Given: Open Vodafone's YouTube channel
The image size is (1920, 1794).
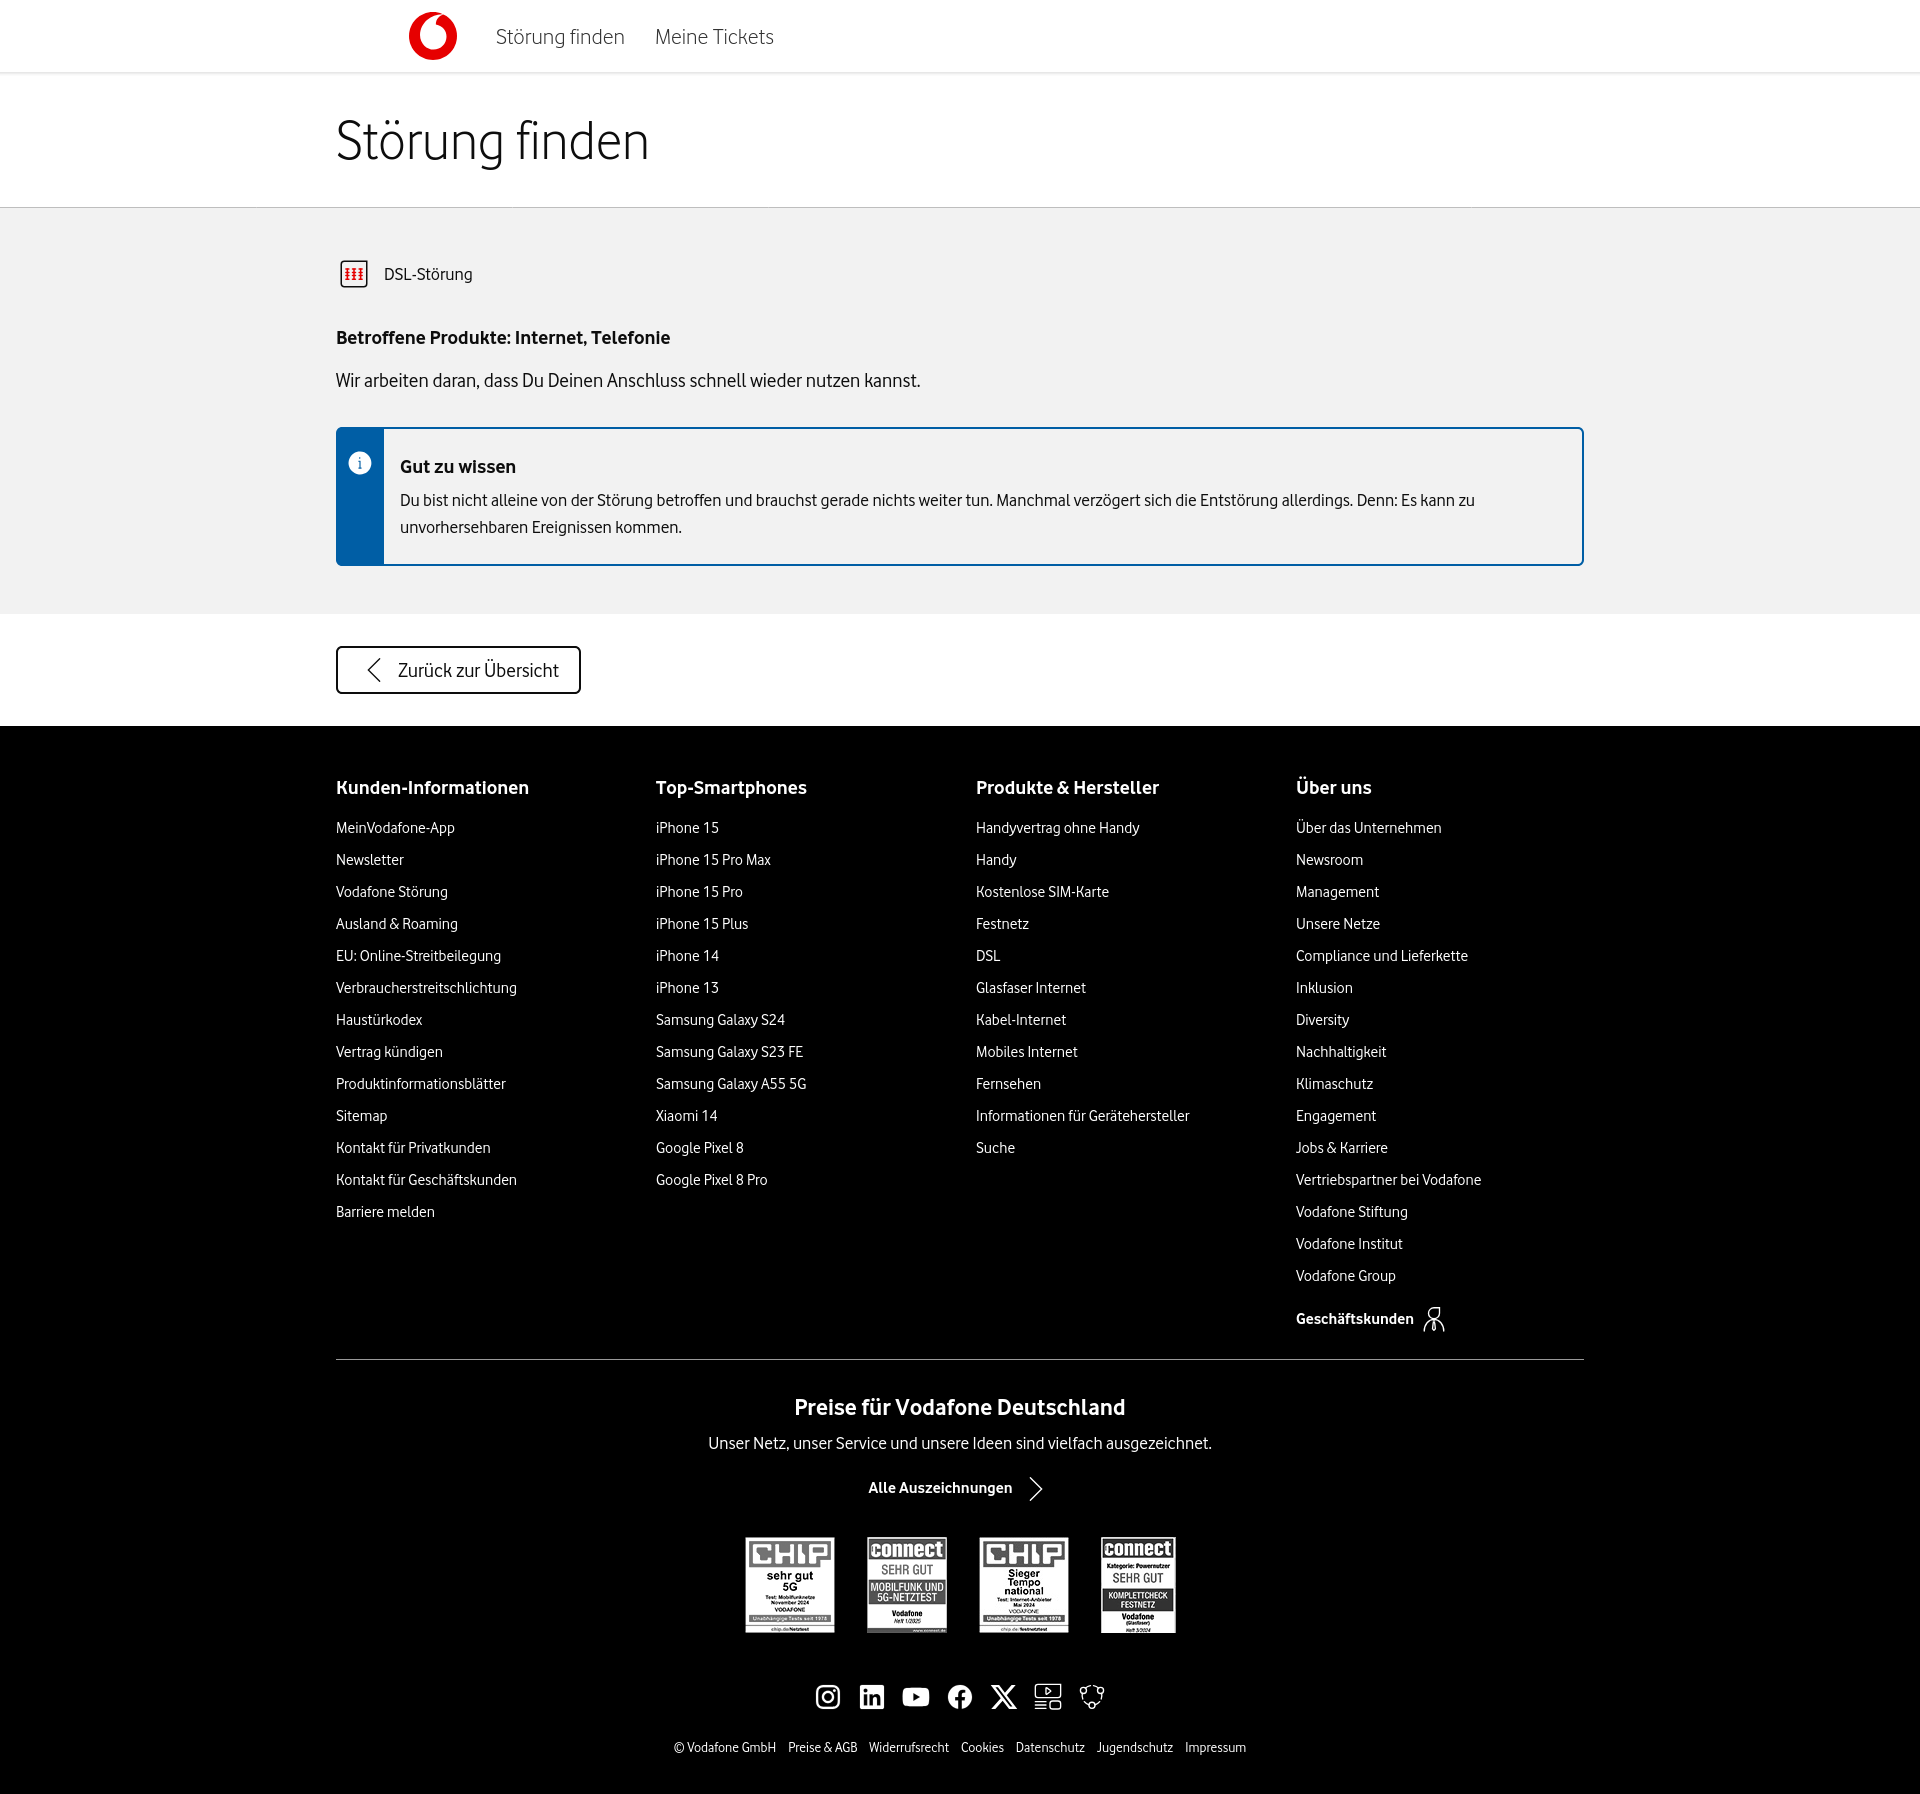Looking at the screenshot, I should coord(916,1697).
